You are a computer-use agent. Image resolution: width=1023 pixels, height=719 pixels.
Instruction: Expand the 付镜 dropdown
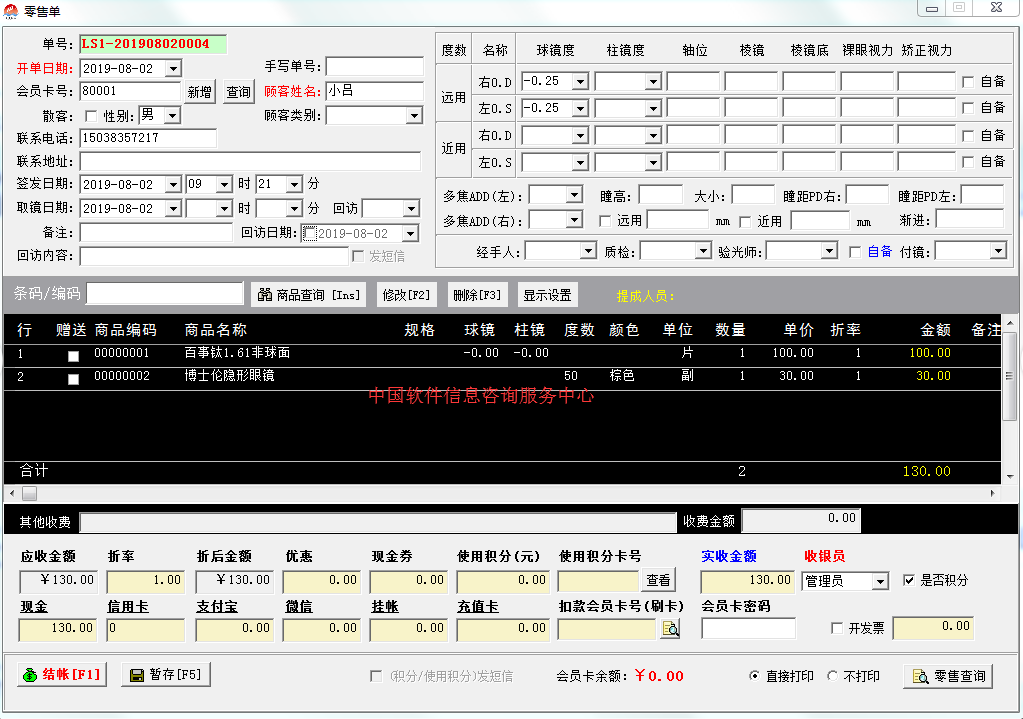tap(998, 251)
